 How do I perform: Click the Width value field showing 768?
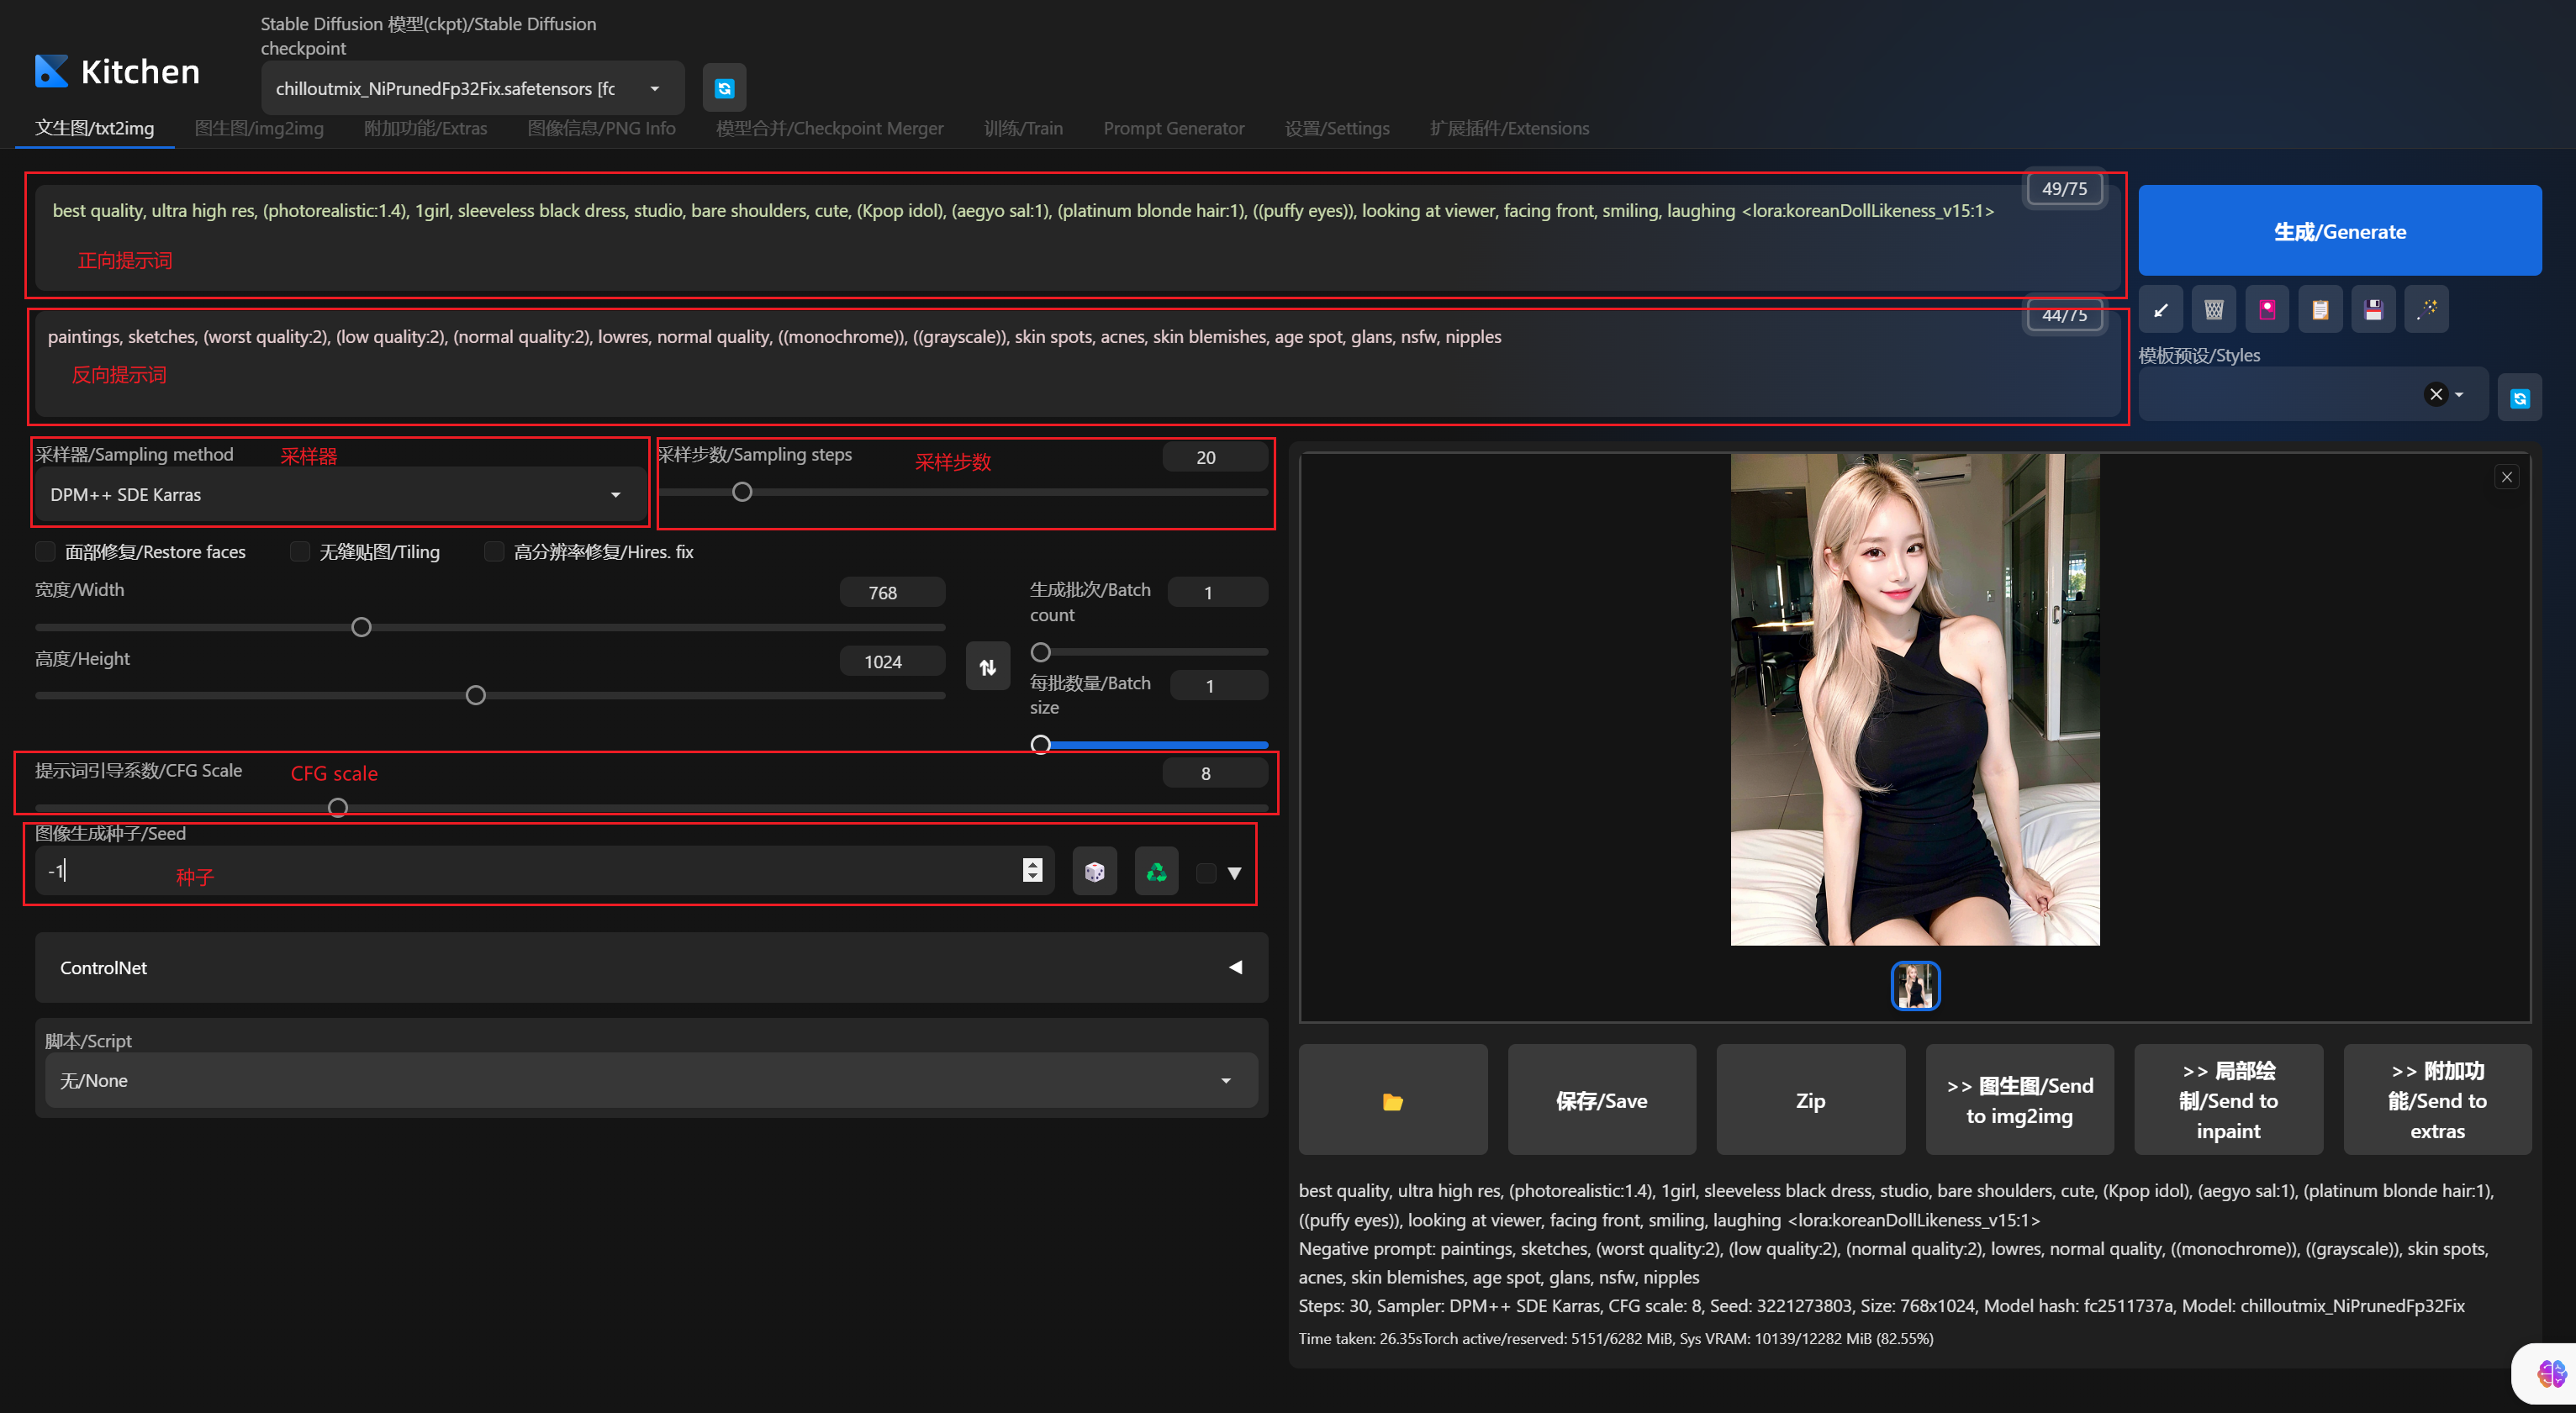click(892, 593)
